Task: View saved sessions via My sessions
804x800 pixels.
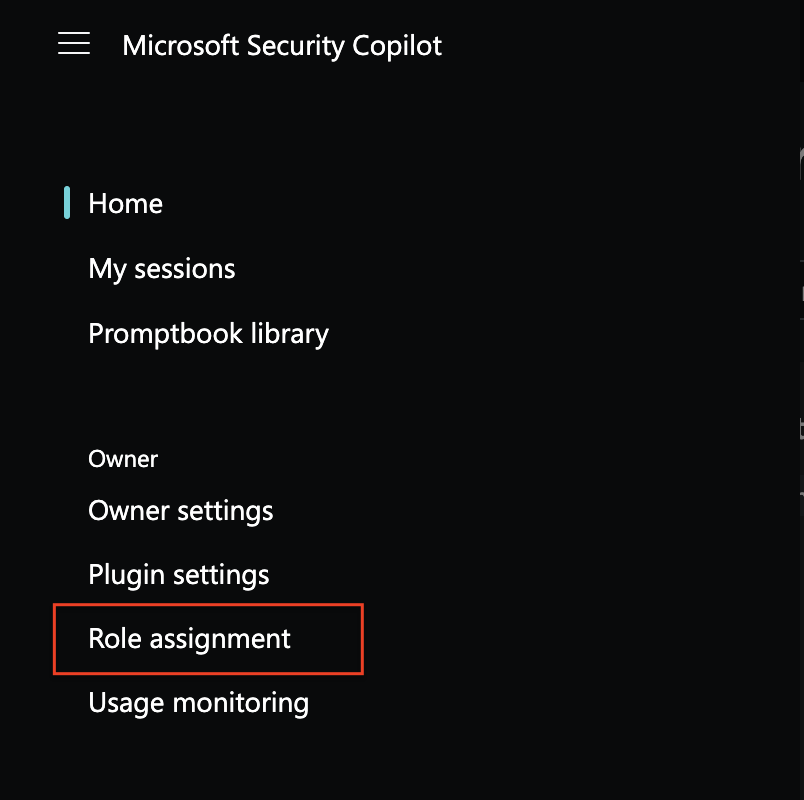Action: 162,269
